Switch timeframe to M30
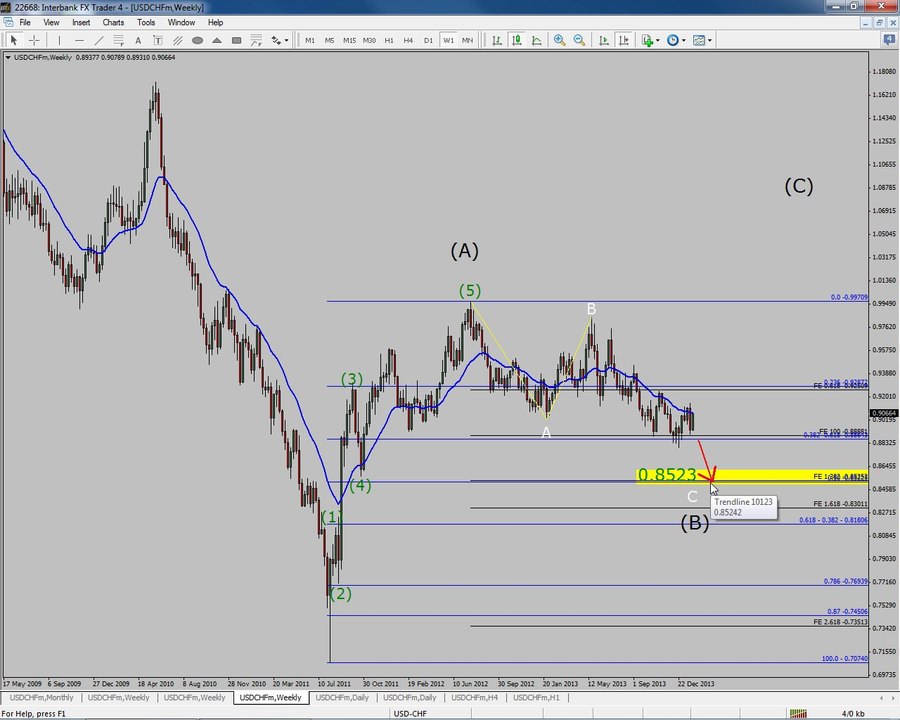Viewport: 900px width, 720px height. click(x=369, y=40)
